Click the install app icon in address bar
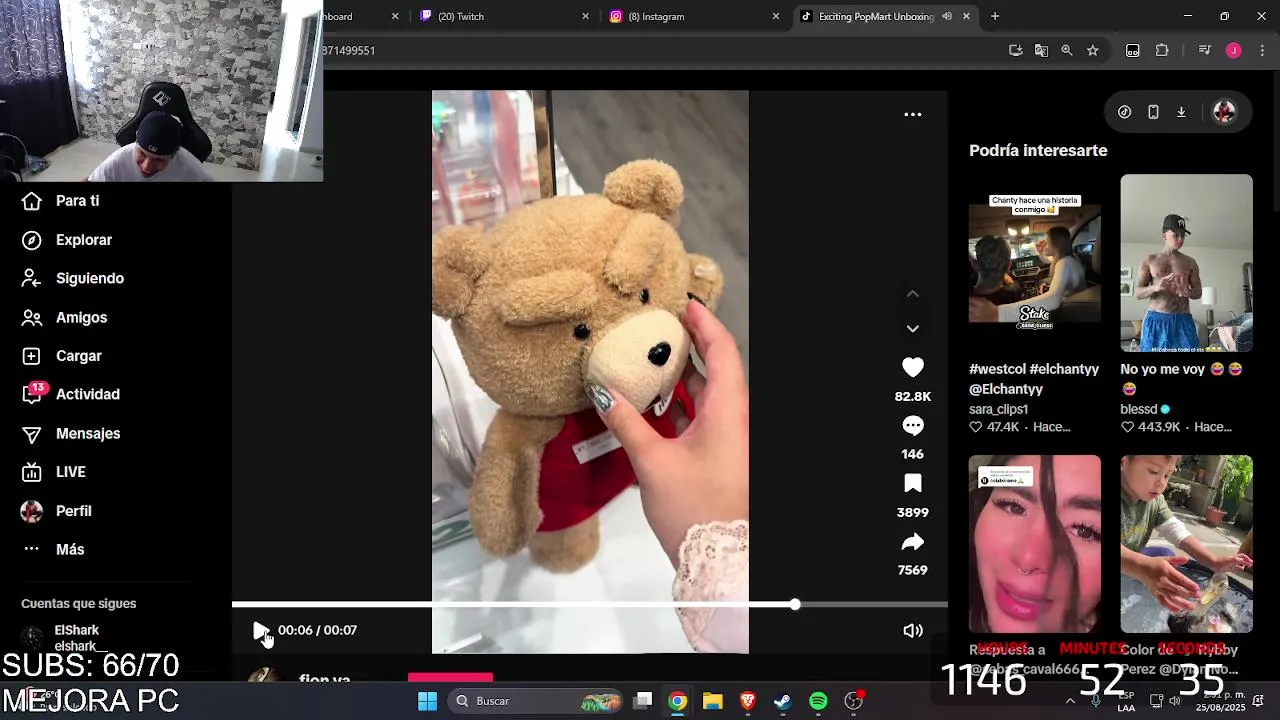 coord(1016,50)
